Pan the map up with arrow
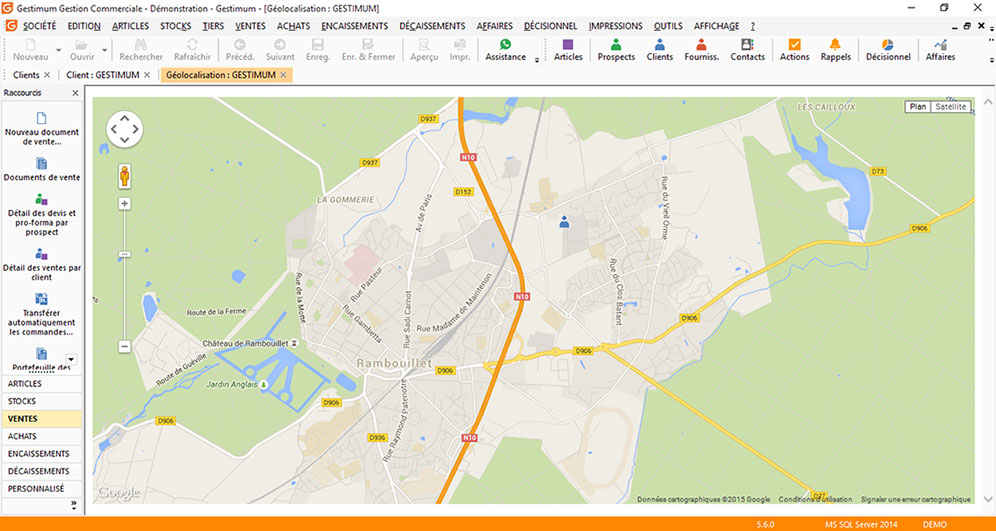Image resolution: width=996 pixels, height=531 pixels. click(x=124, y=118)
